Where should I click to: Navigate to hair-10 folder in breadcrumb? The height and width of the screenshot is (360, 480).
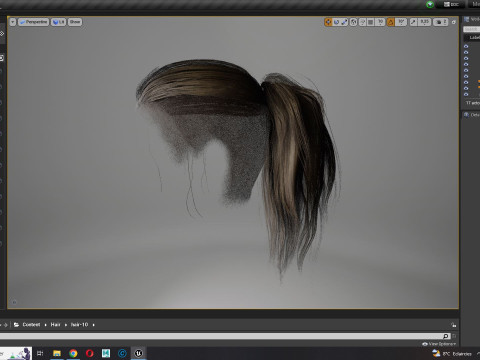pyautogui.click(x=79, y=325)
